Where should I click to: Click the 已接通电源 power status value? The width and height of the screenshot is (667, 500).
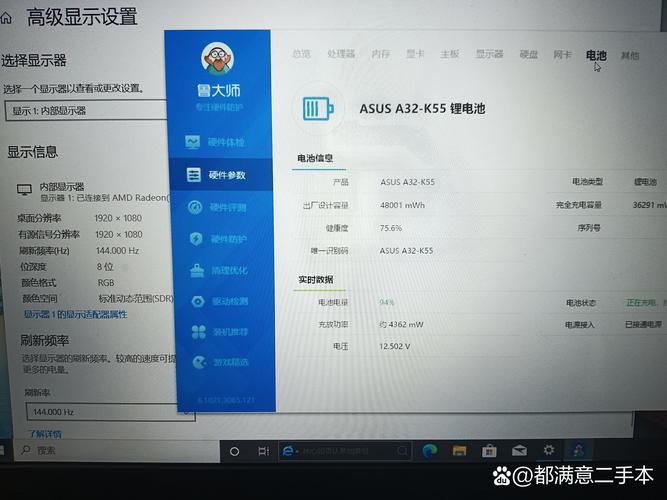click(643, 325)
